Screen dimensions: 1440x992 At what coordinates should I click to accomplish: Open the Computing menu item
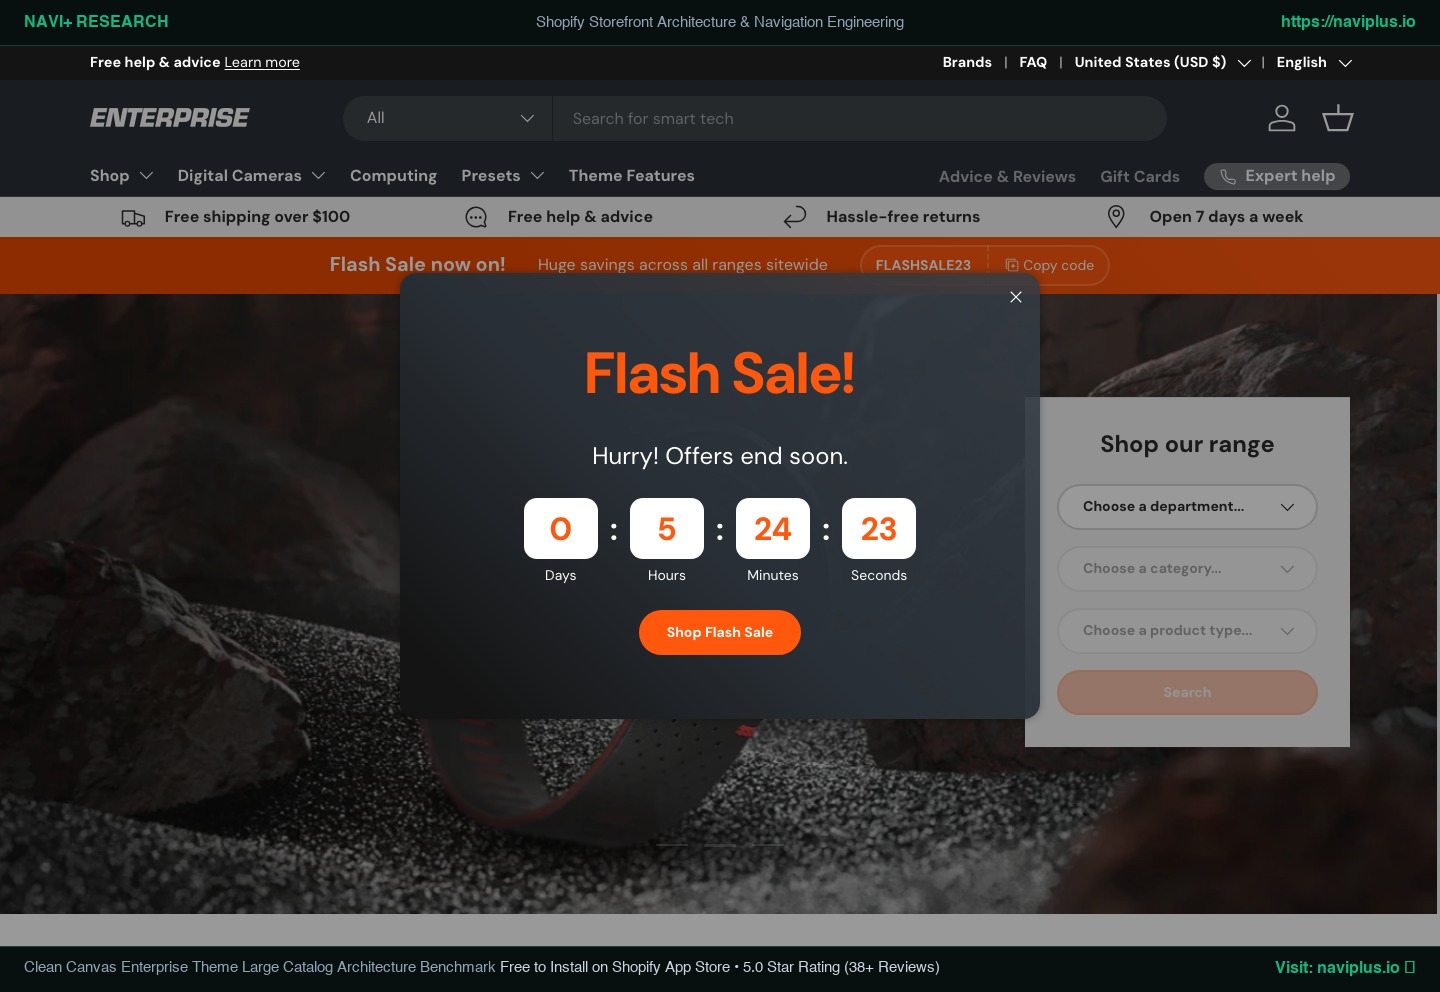coord(393,176)
